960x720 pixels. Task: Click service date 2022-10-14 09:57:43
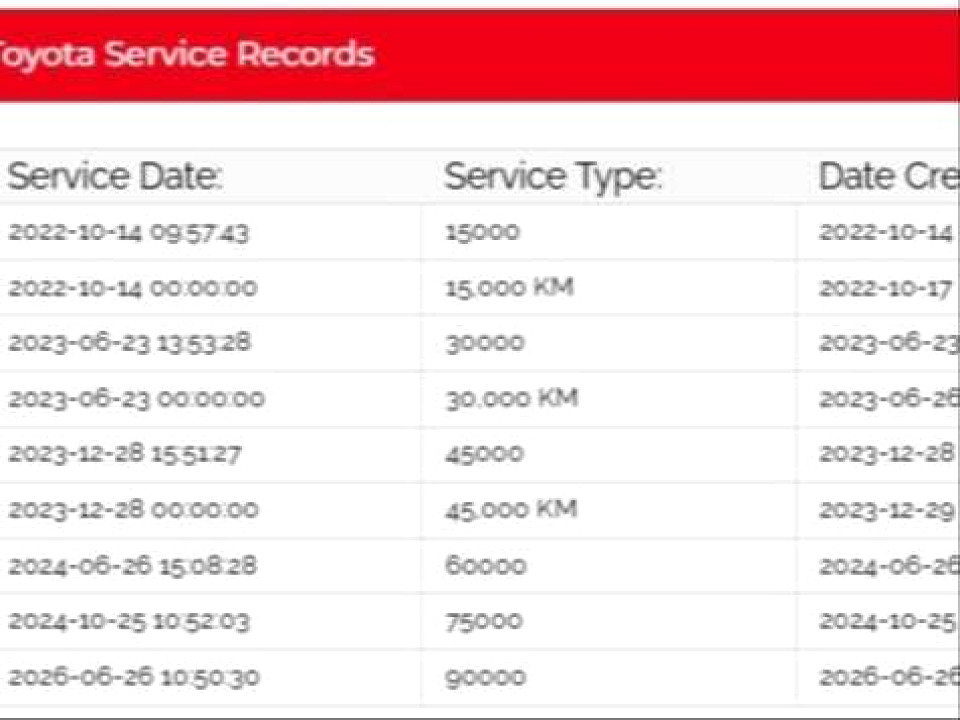(x=129, y=233)
